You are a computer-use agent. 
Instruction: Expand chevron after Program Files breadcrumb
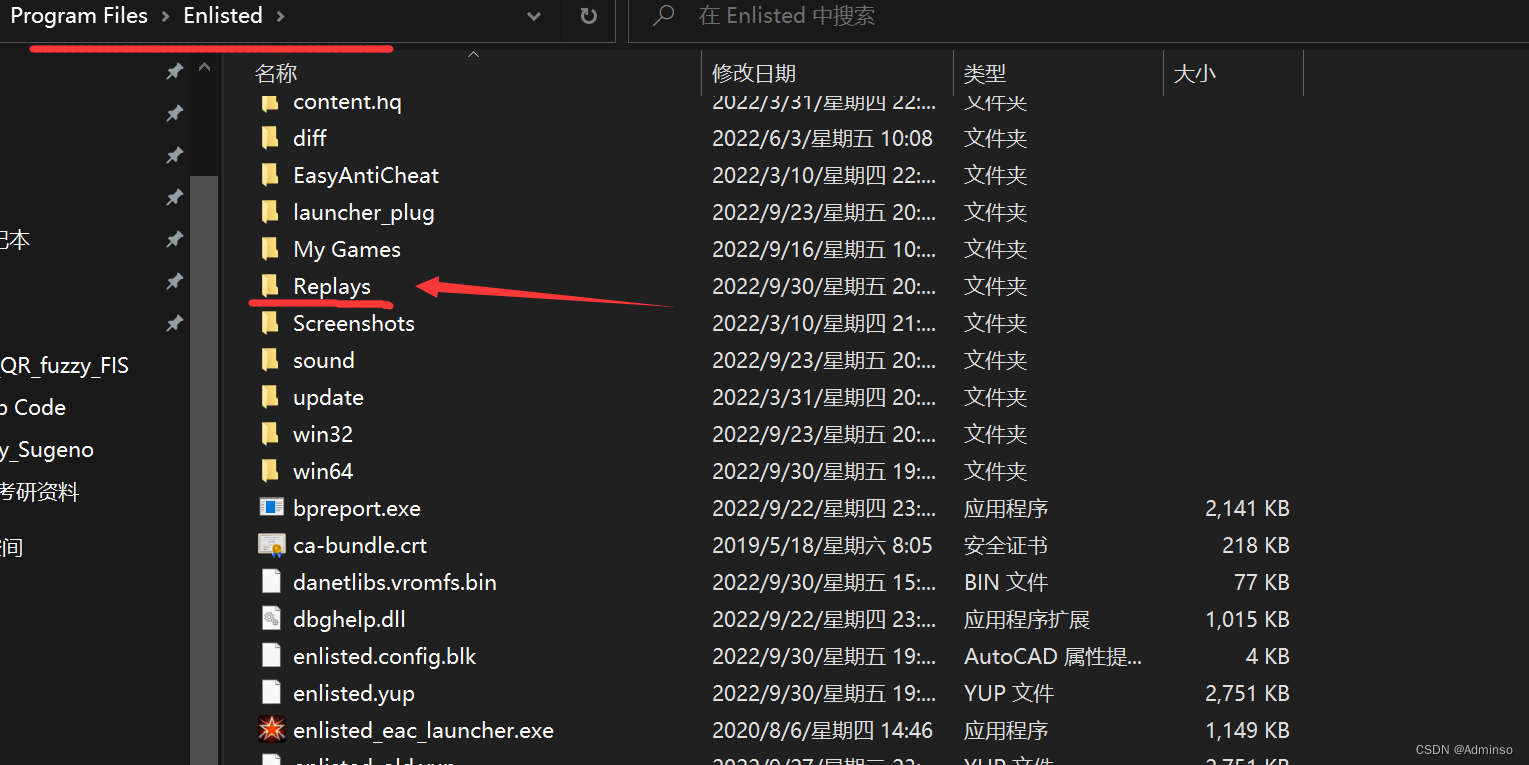pyautogui.click(x=165, y=16)
